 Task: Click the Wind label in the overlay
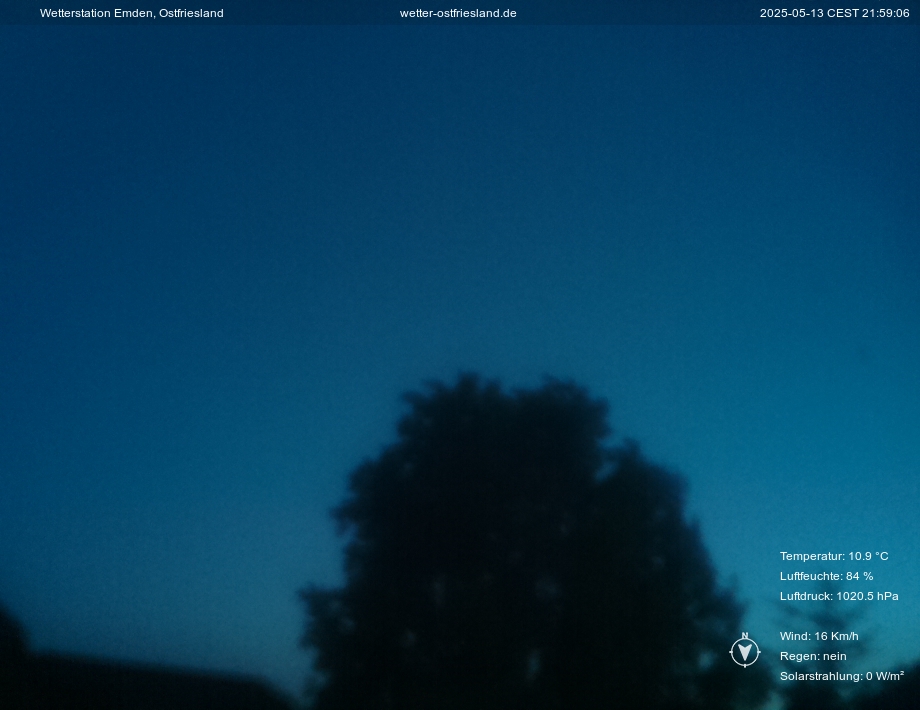tap(795, 636)
